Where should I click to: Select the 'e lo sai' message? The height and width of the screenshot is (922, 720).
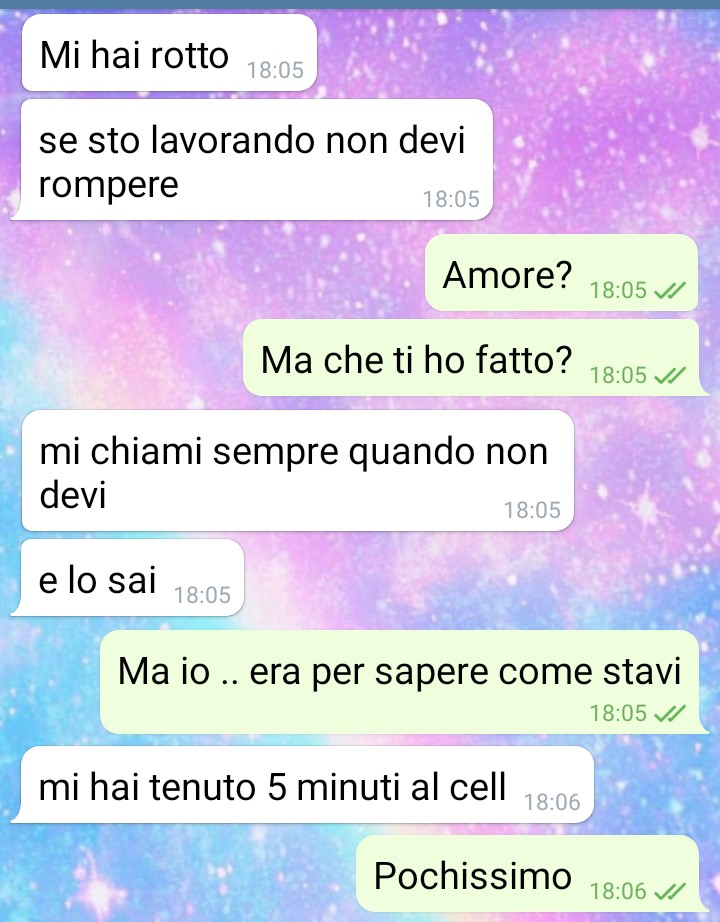point(128,578)
